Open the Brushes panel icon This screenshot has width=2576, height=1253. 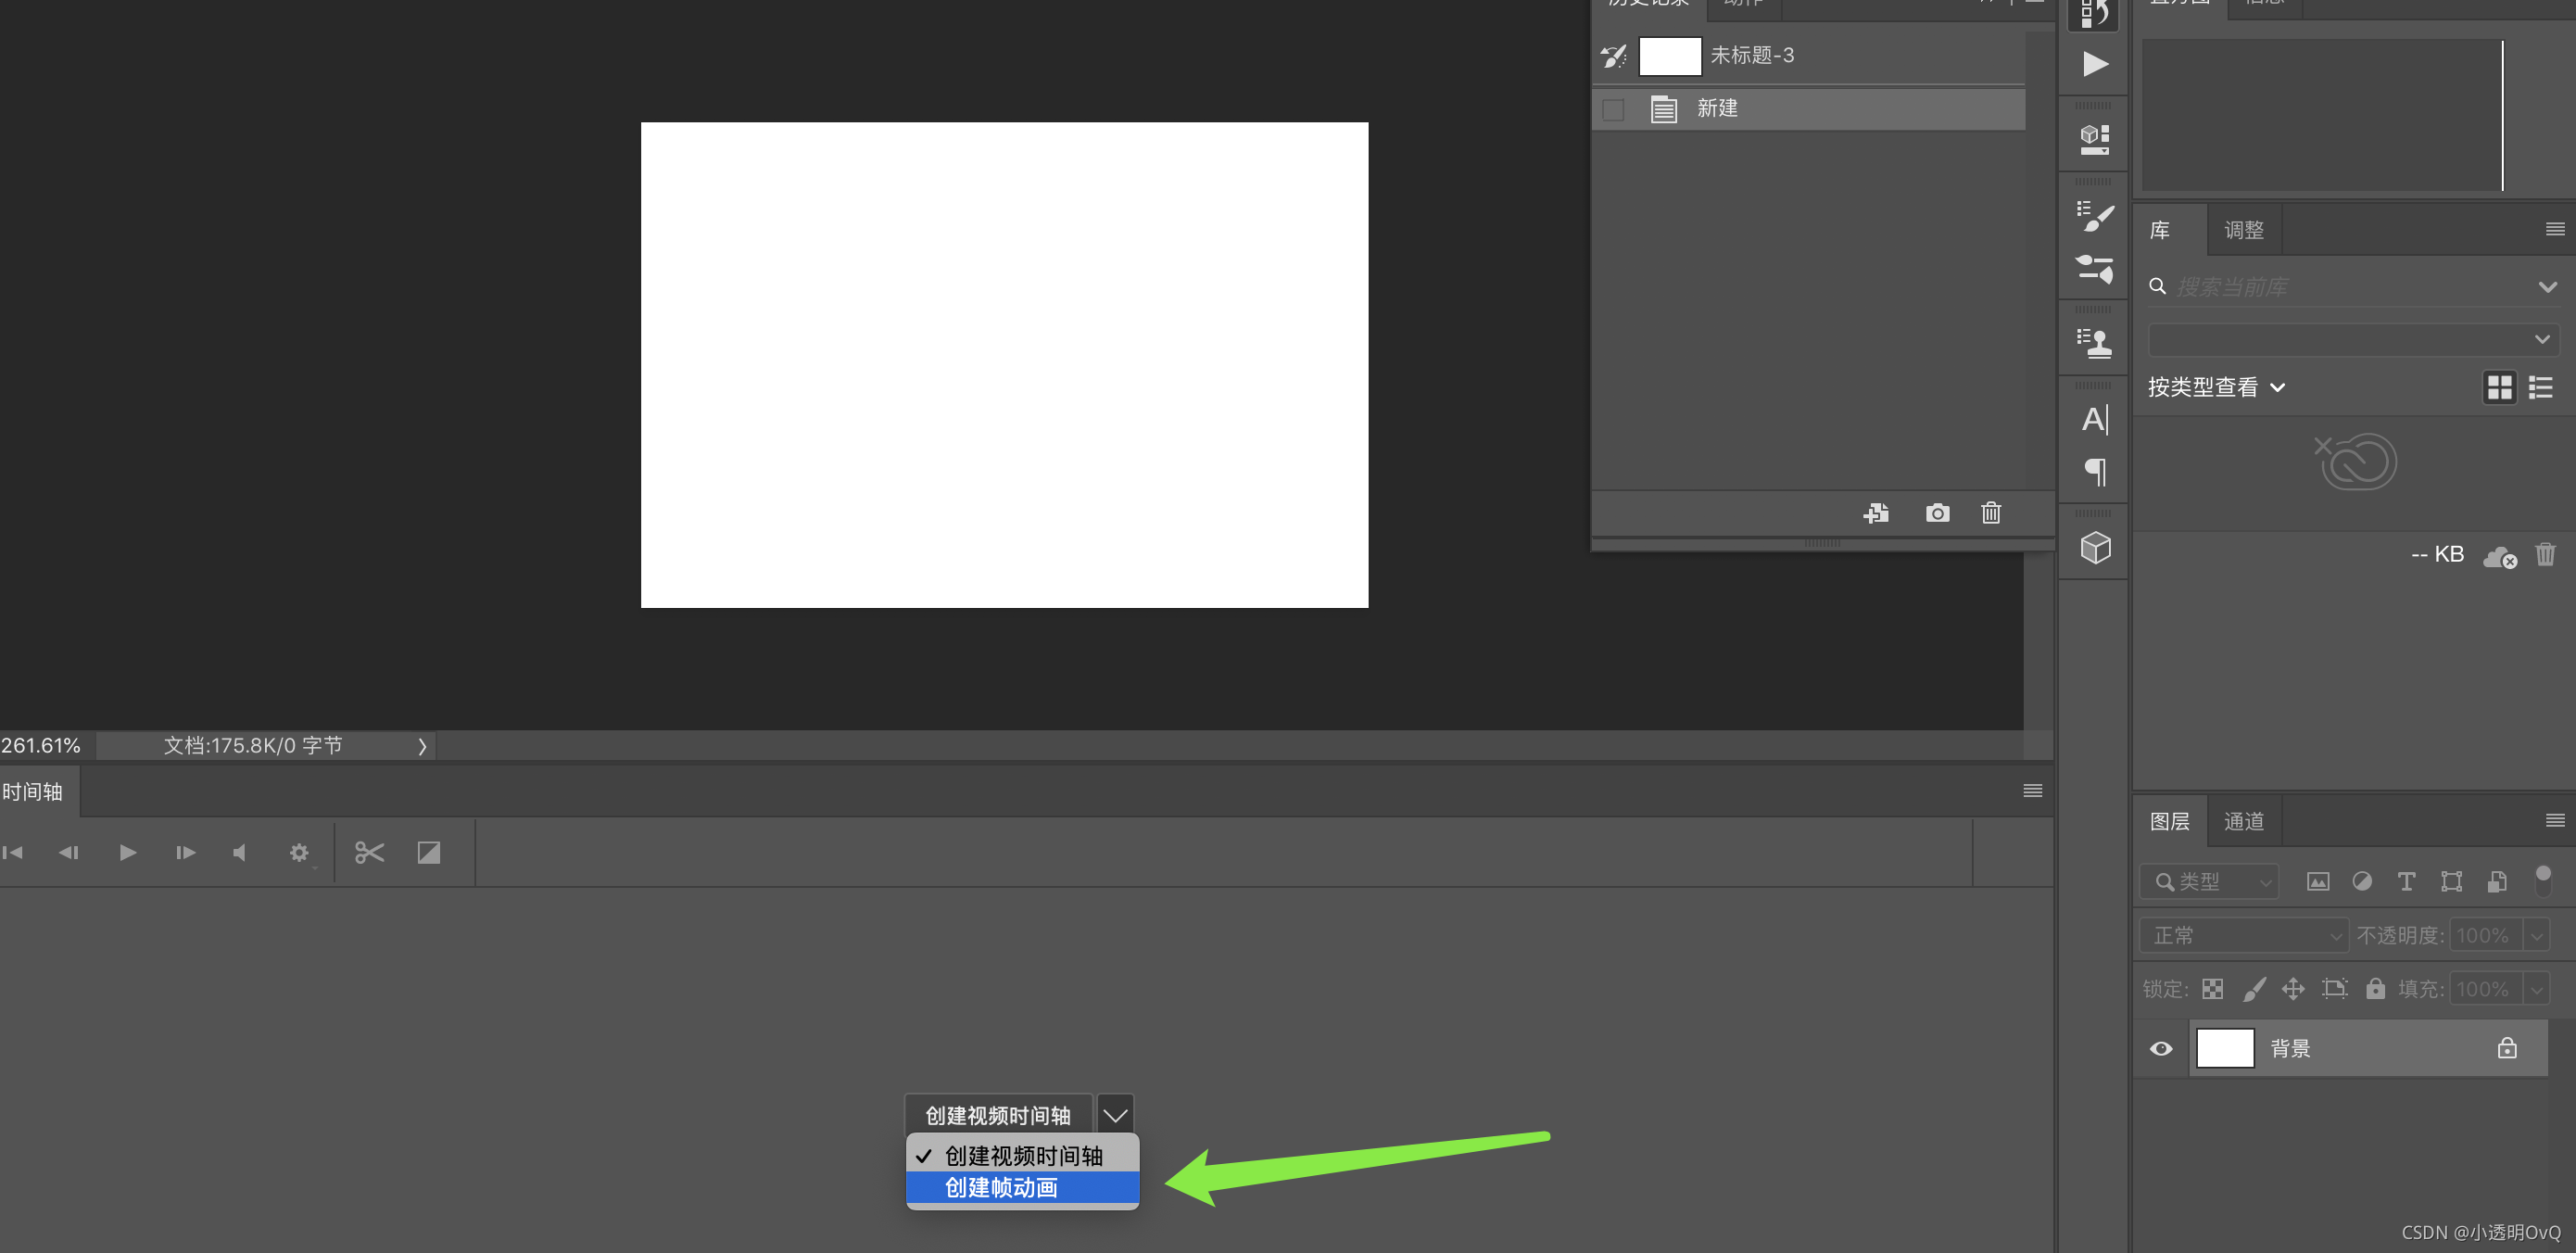pyautogui.click(x=2095, y=268)
